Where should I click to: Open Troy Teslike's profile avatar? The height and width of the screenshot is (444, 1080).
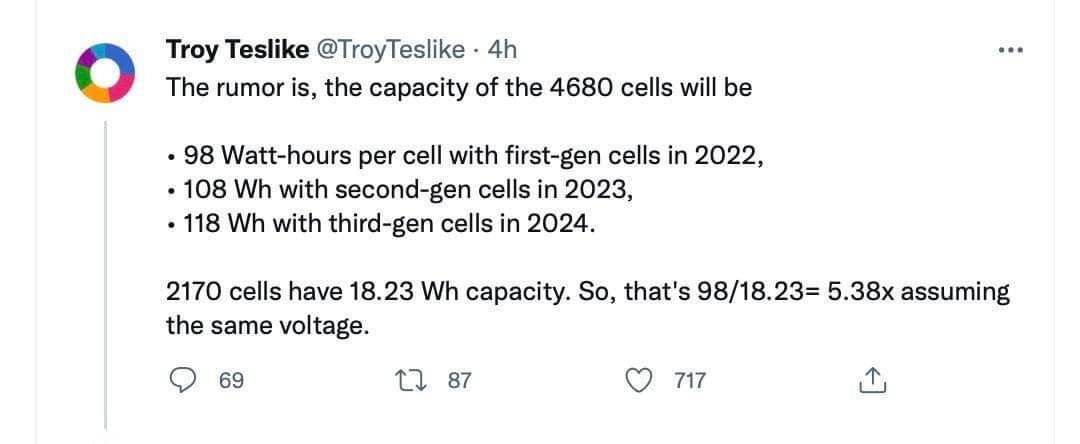(103, 73)
